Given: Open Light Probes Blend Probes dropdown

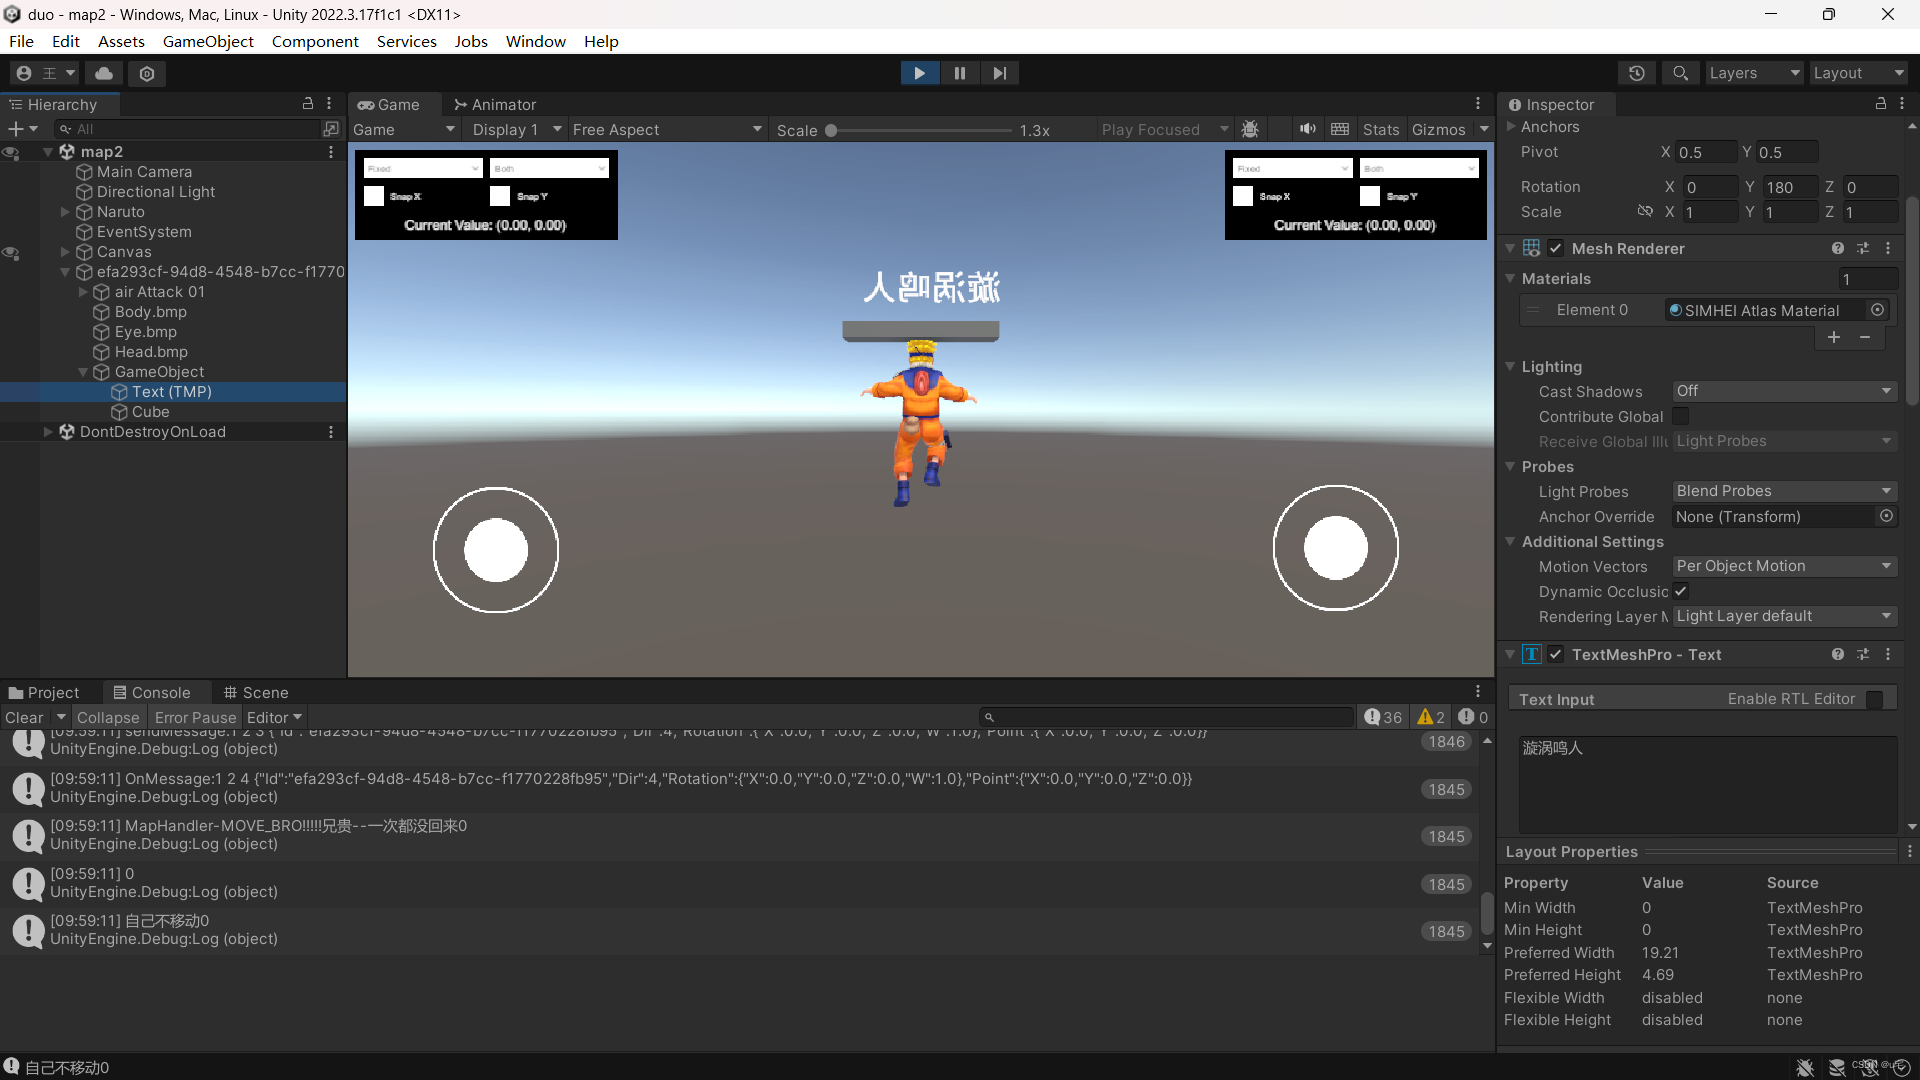Looking at the screenshot, I should (x=1784, y=491).
